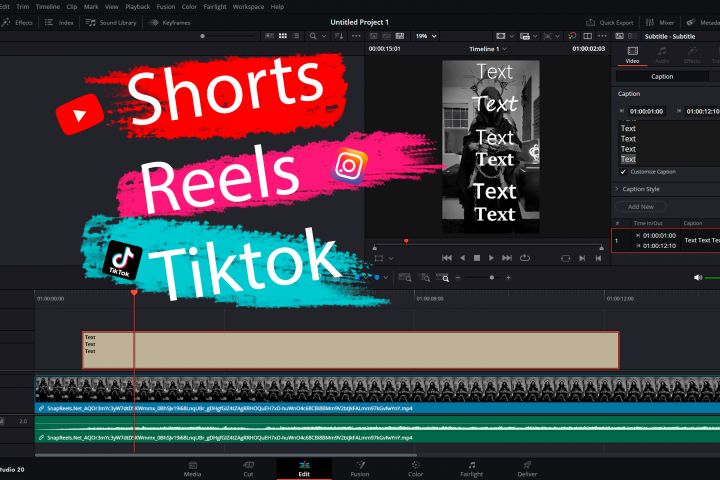Click the timeline zoom-to-fit icon
720x480 pixels.
405,277
